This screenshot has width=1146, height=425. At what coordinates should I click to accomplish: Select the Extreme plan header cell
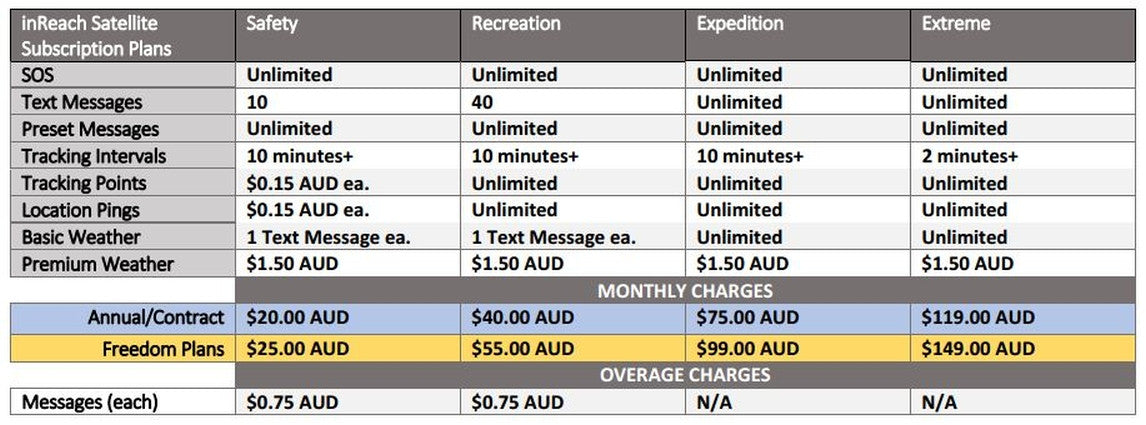tap(954, 24)
